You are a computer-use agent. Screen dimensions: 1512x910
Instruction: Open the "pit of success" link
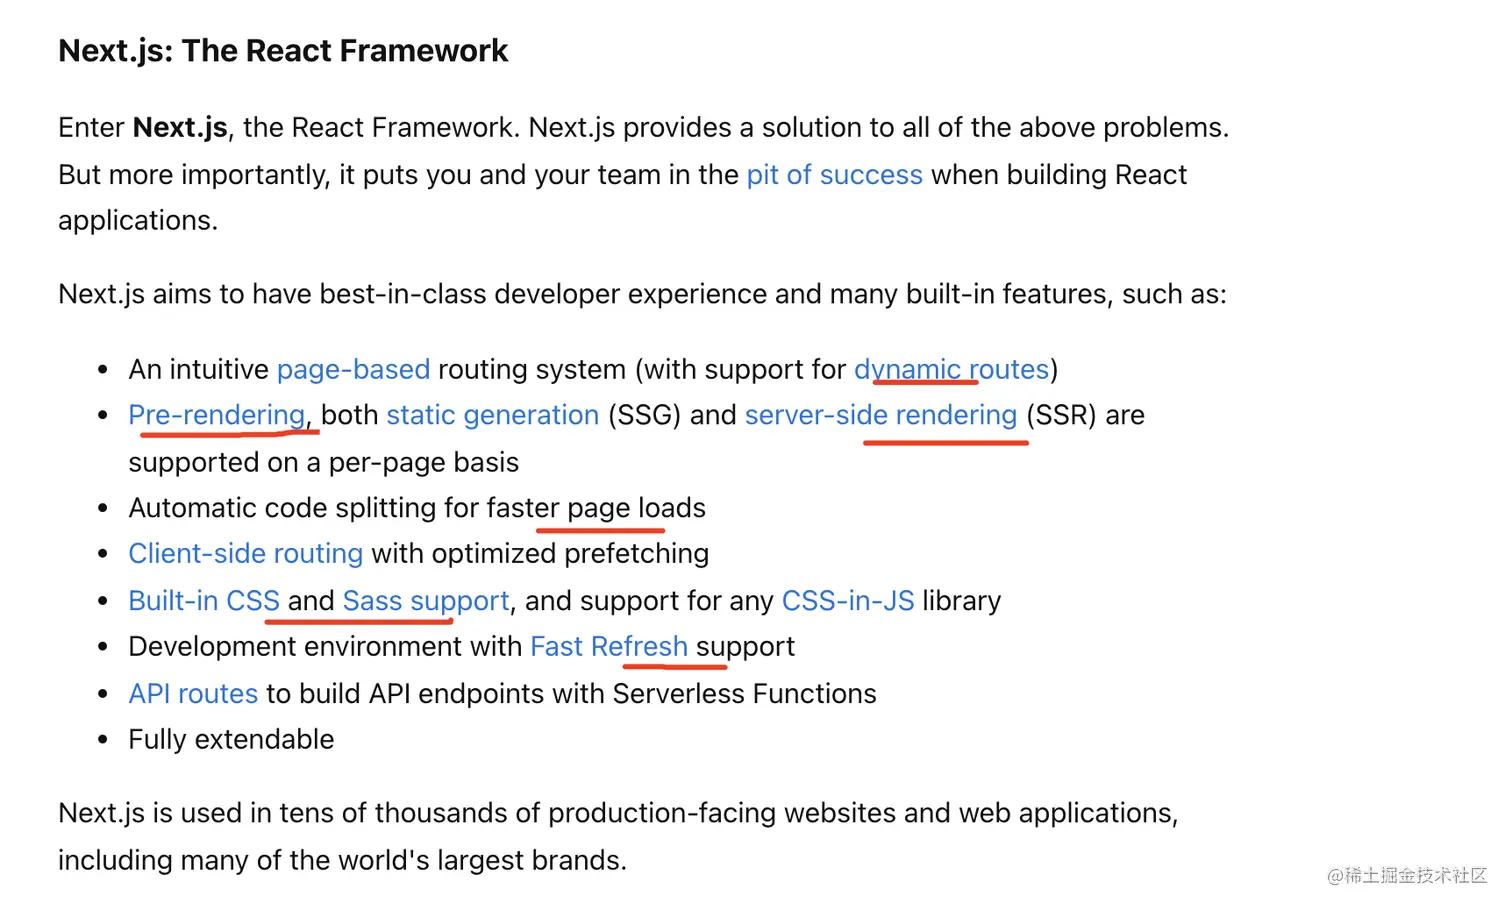coord(834,175)
